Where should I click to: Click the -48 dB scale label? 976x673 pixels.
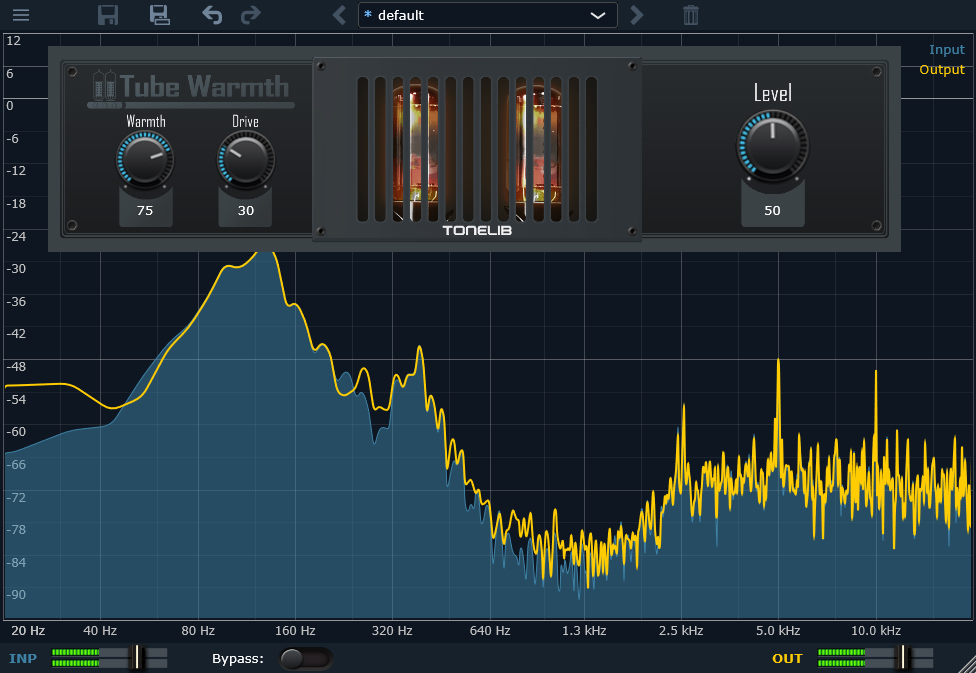pos(16,366)
